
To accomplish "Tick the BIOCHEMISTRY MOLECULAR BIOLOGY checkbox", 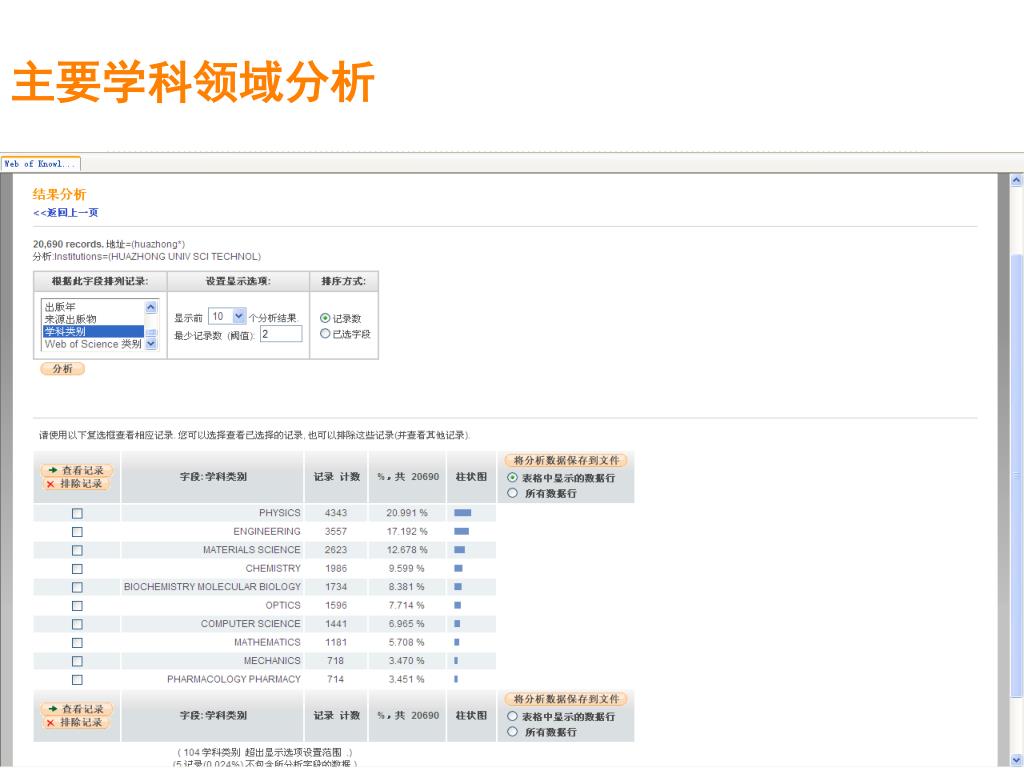I will coord(77,587).
